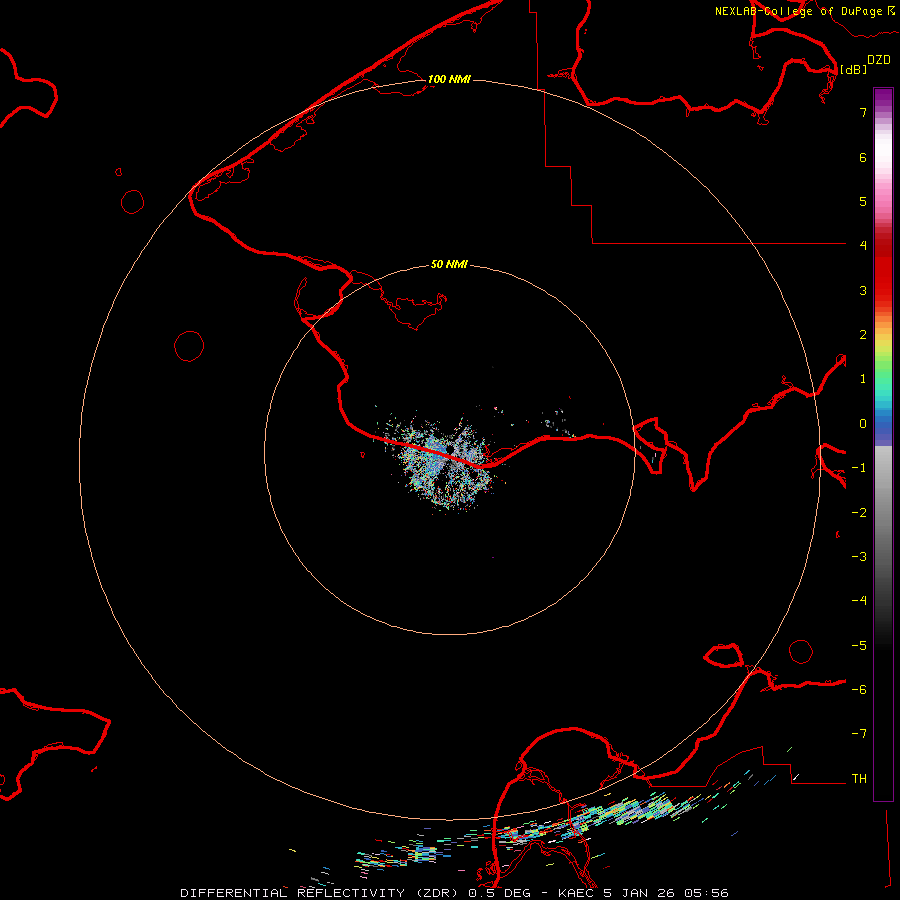Click the 1 value on the color scale

coord(863,379)
